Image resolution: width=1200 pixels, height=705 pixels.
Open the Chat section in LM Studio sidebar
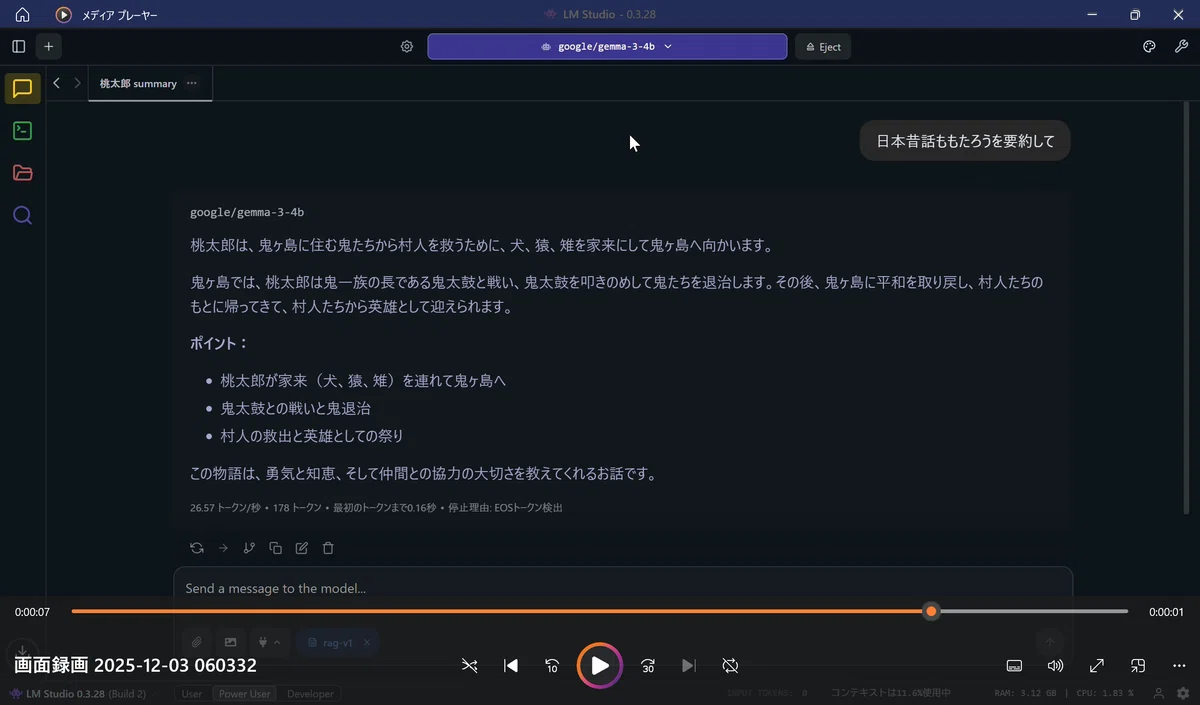[22, 88]
